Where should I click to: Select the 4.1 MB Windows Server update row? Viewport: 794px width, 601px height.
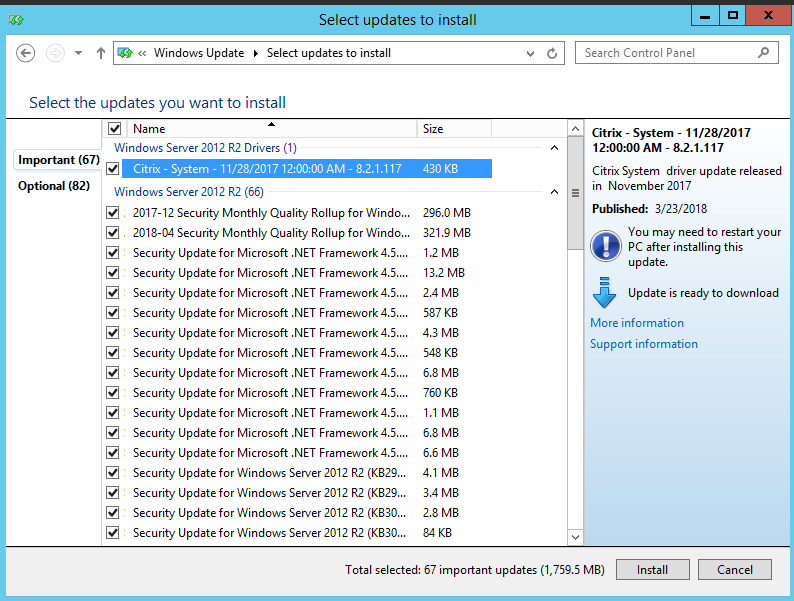(x=307, y=473)
